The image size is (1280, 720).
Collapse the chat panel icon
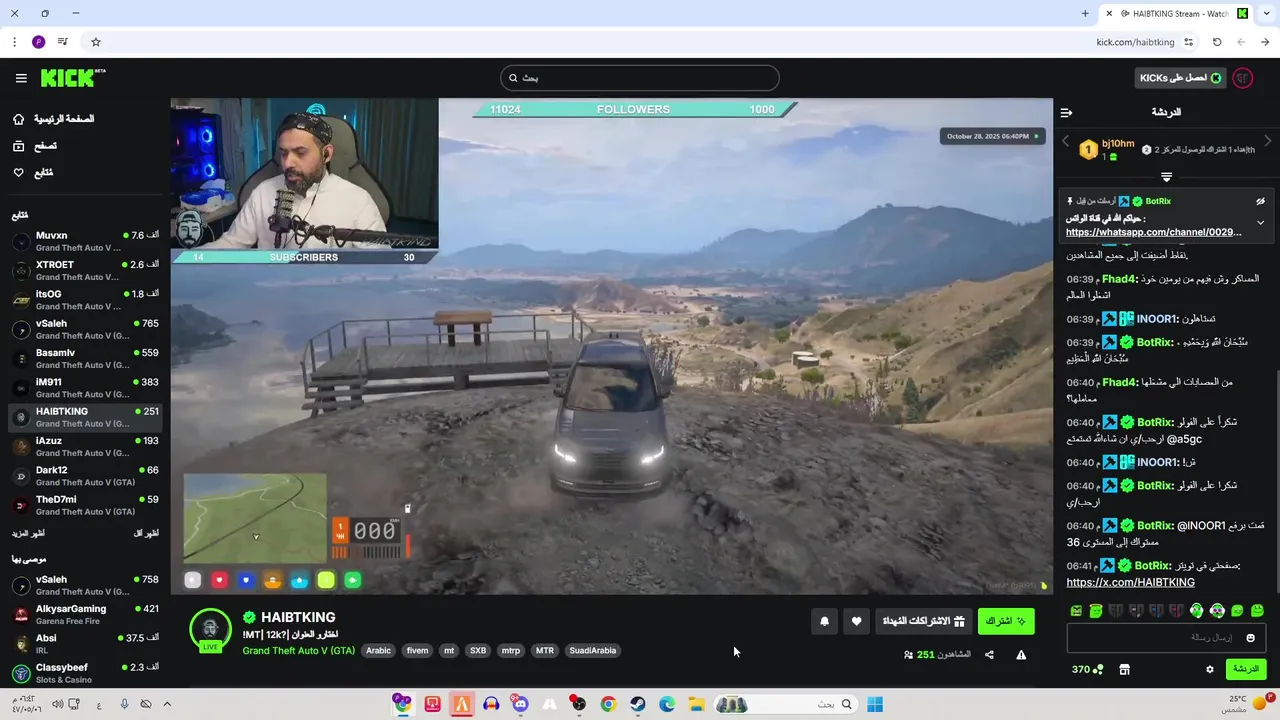(1066, 112)
